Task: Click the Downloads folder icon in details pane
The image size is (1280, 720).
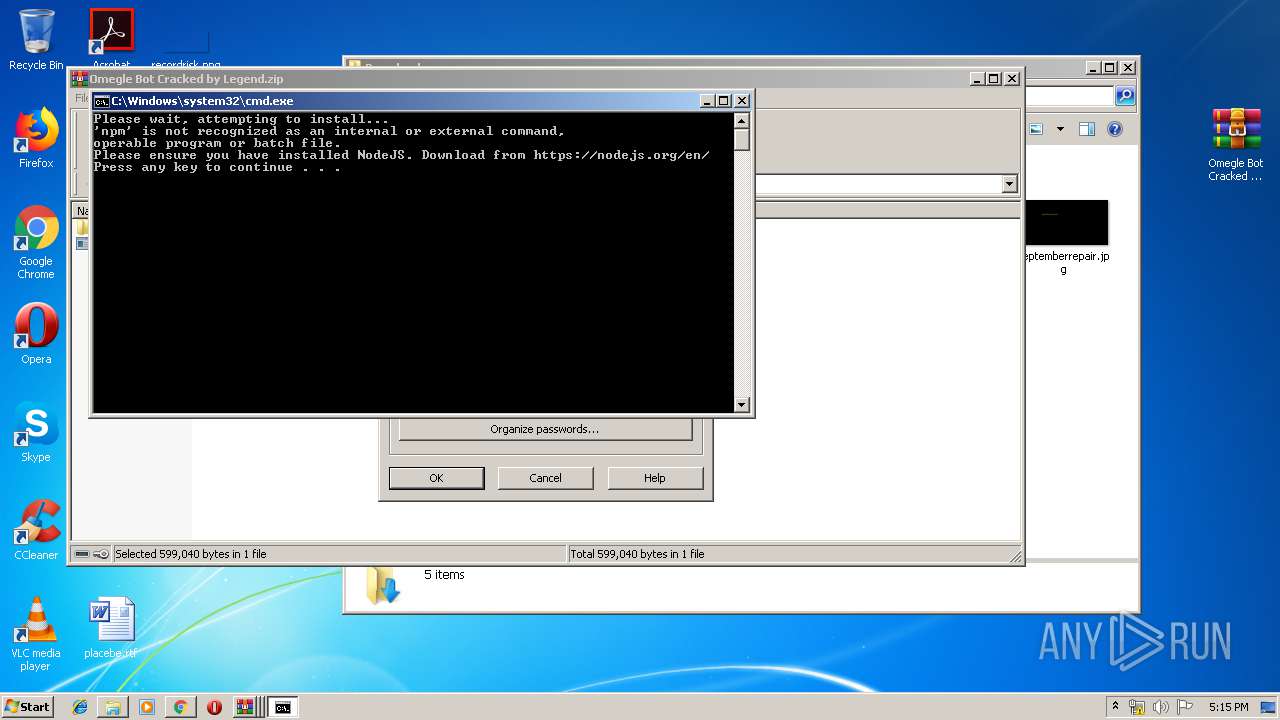Action: coord(382,585)
